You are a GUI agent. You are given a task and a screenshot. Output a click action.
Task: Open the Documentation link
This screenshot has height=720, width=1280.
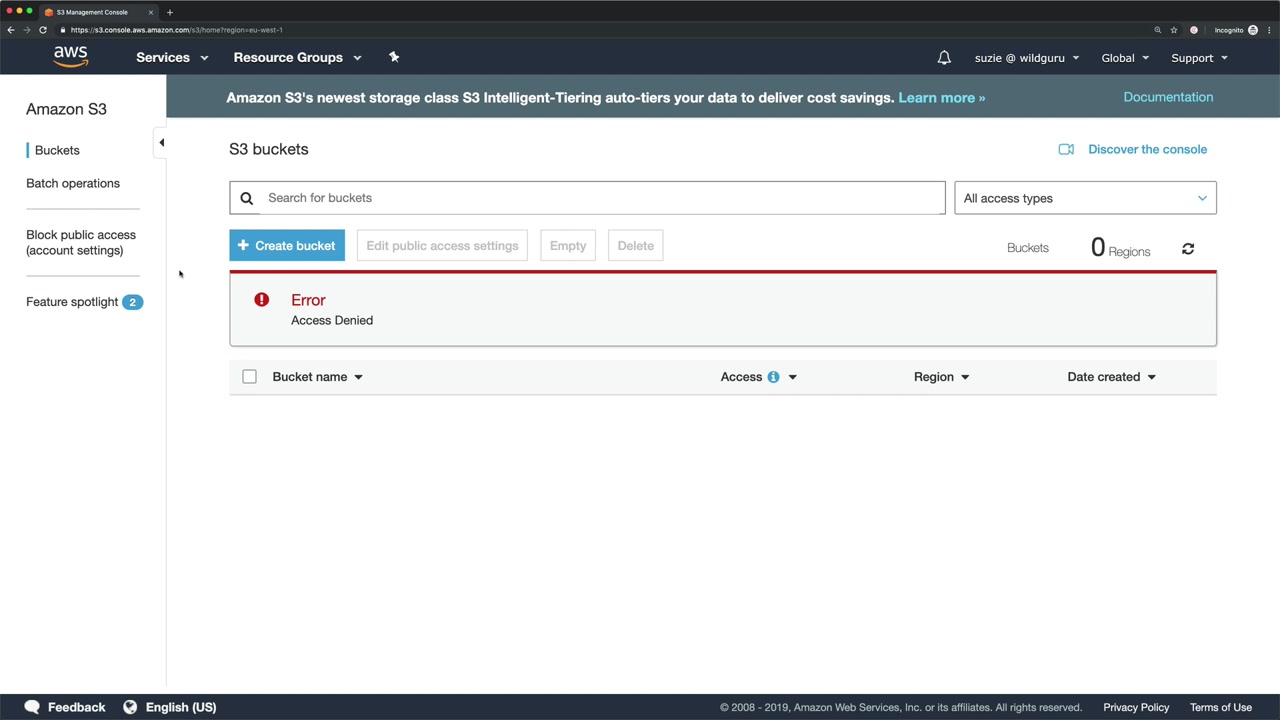(x=1168, y=97)
